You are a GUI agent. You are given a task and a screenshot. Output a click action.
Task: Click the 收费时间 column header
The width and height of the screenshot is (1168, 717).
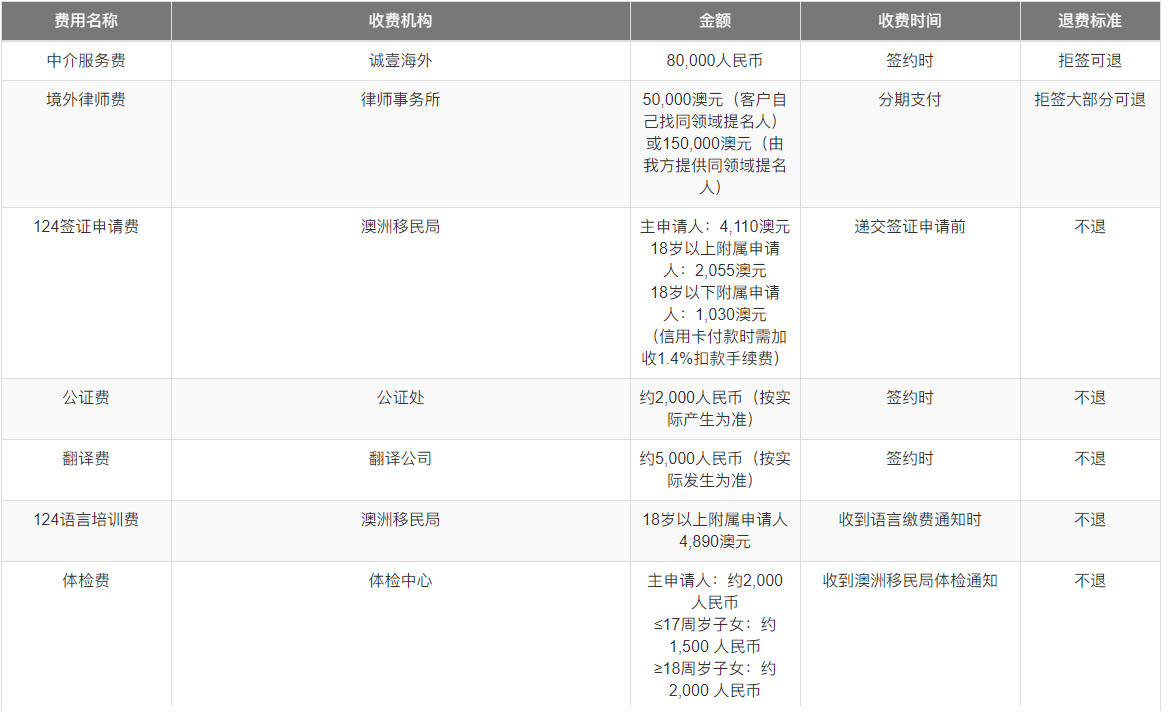coord(910,21)
